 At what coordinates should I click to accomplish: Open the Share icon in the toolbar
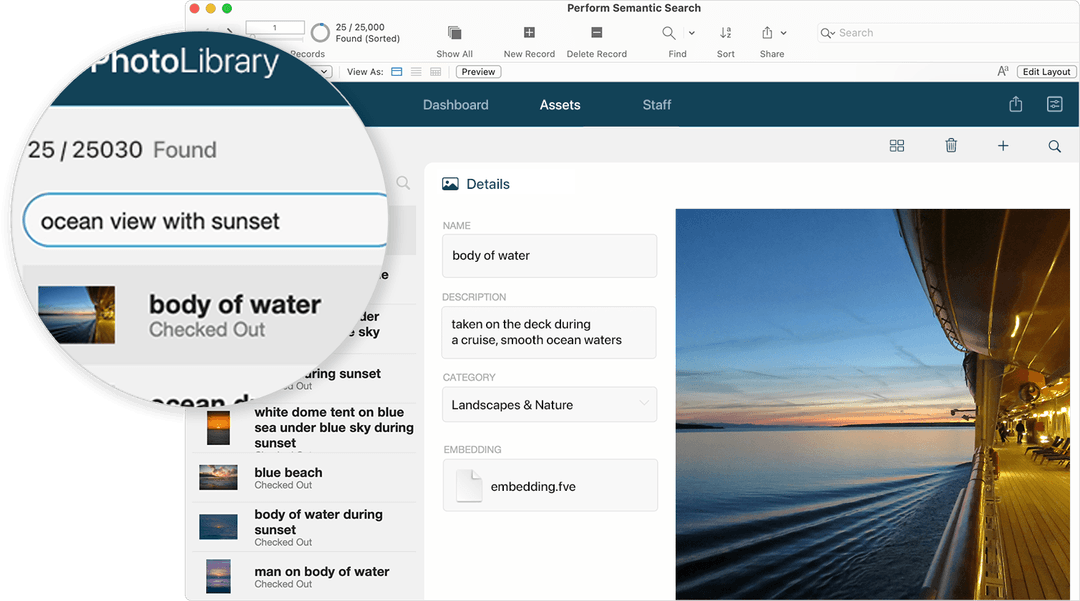pos(767,32)
